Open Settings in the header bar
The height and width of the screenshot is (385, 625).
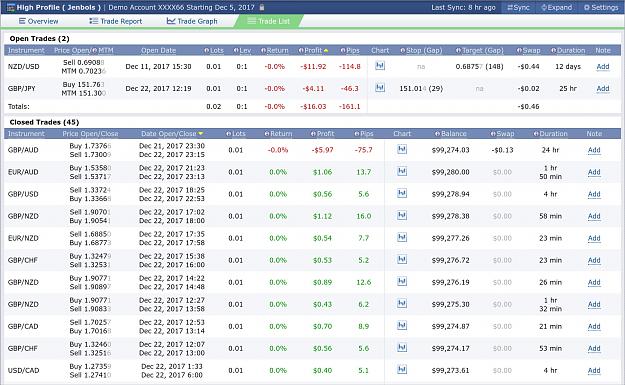(x=601, y=7)
